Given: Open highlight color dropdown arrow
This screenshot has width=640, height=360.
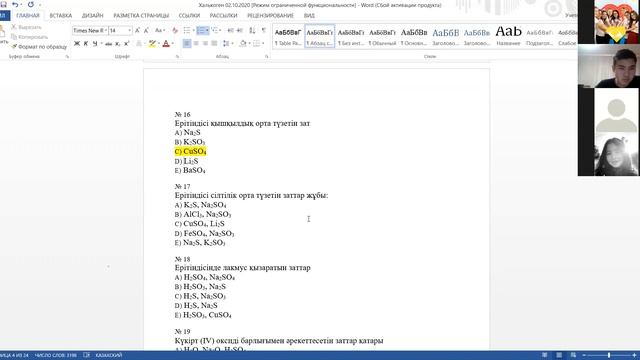Looking at the screenshot, I should 158,44.
